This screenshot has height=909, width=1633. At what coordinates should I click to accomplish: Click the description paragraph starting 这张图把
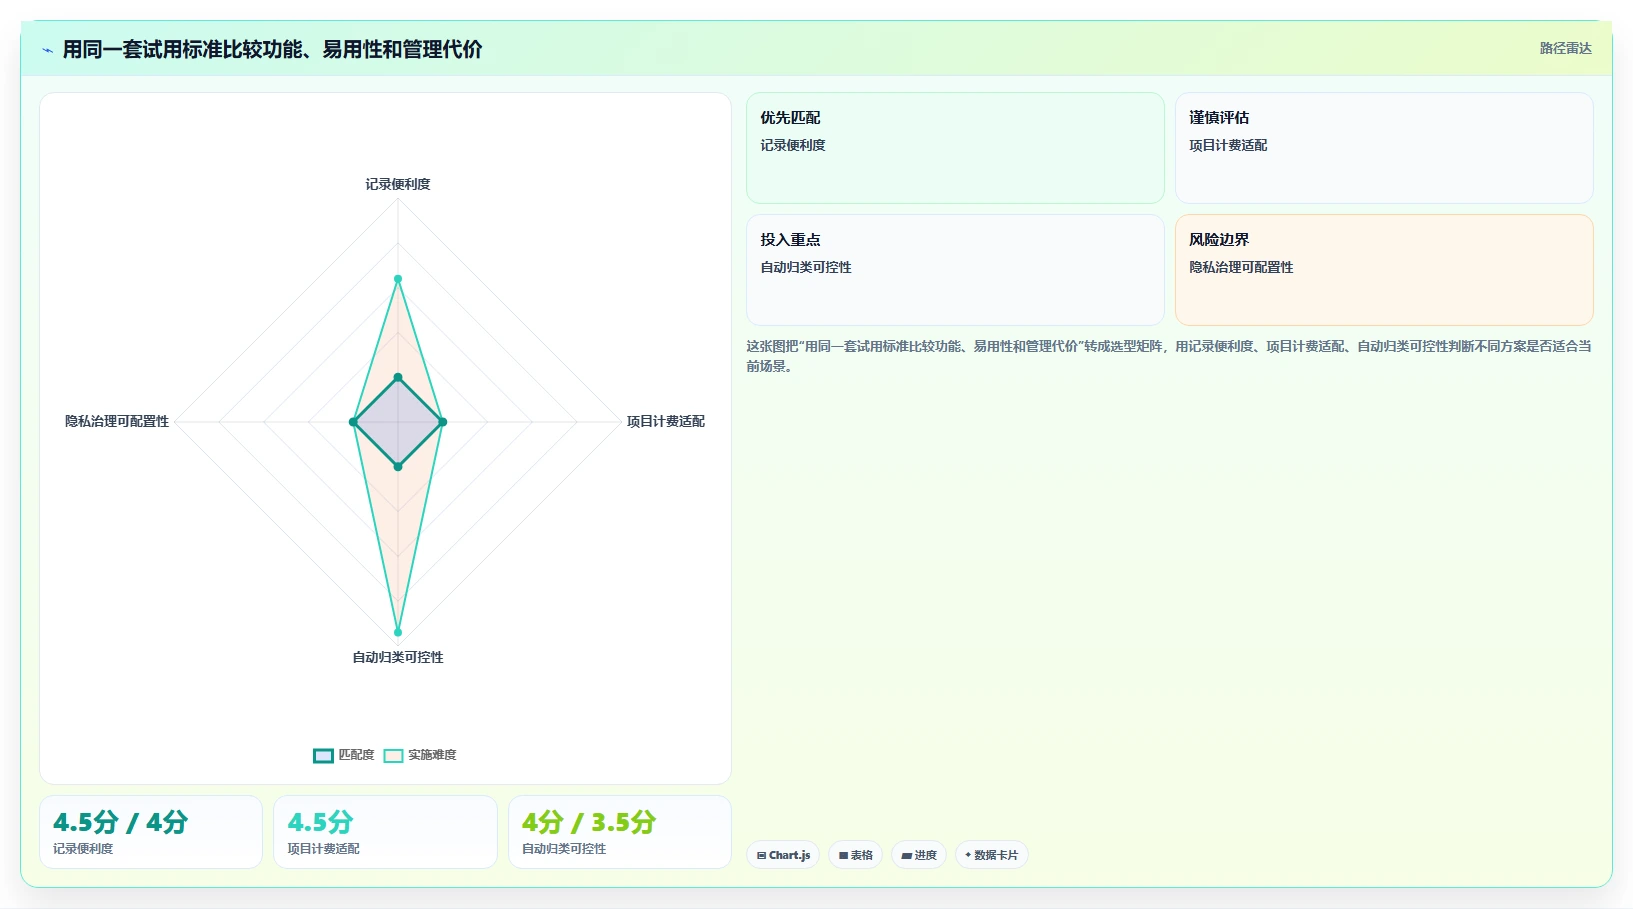(1169, 356)
